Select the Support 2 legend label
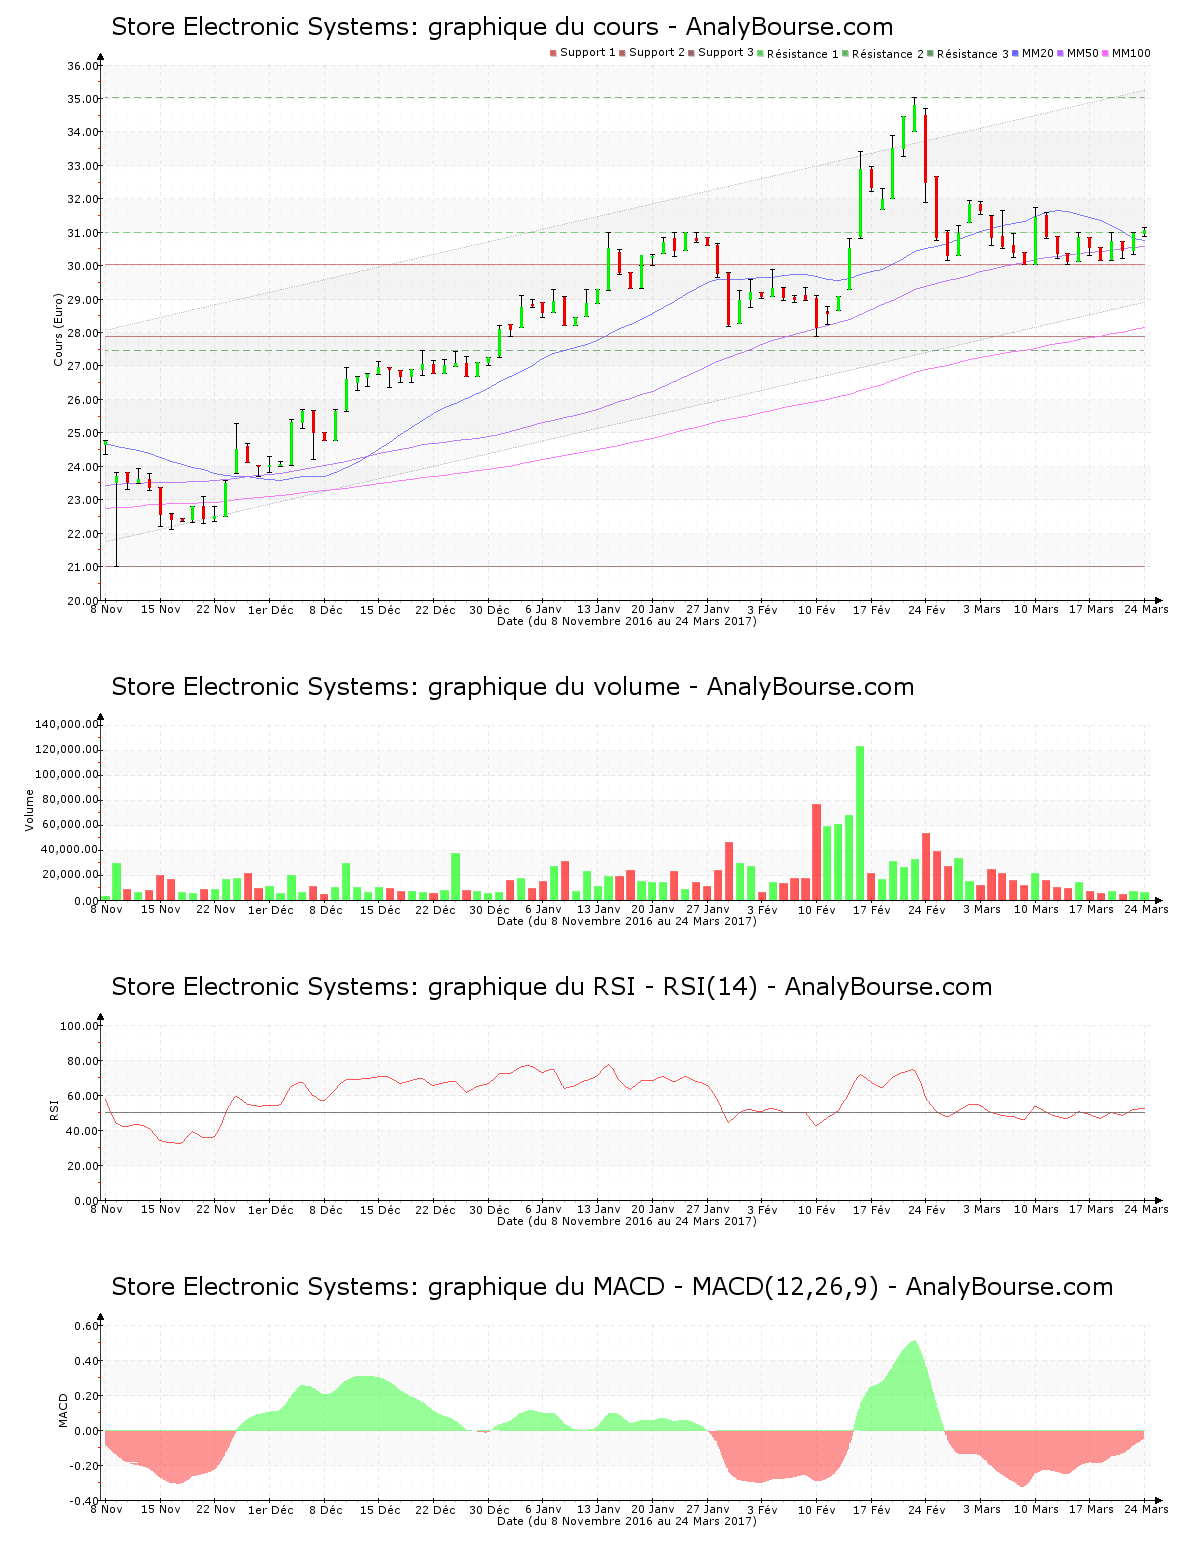This screenshot has height=1550, width=1200. [657, 53]
